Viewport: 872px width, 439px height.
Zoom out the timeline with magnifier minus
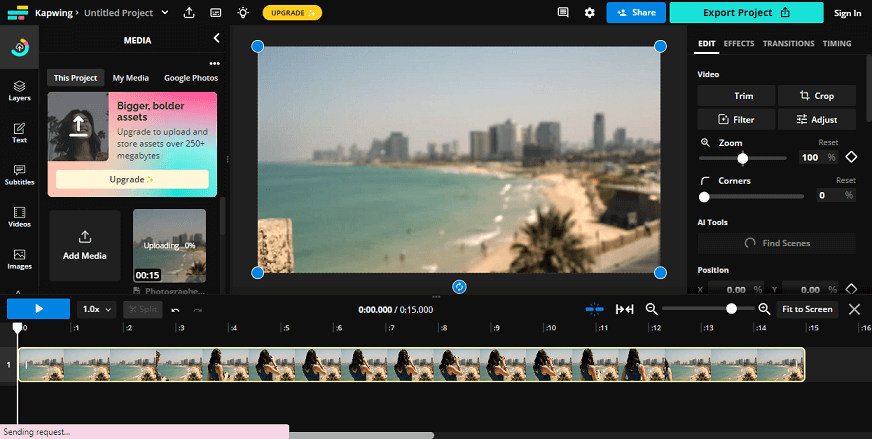[x=651, y=309]
